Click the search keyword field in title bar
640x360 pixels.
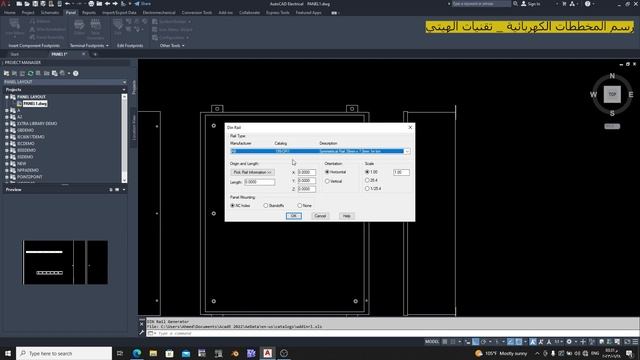pyautogui.click(x=481, y=4)
